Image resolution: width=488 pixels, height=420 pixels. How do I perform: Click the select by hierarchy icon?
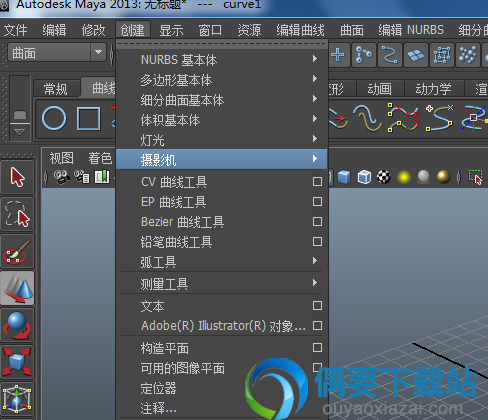click(363, 55)
